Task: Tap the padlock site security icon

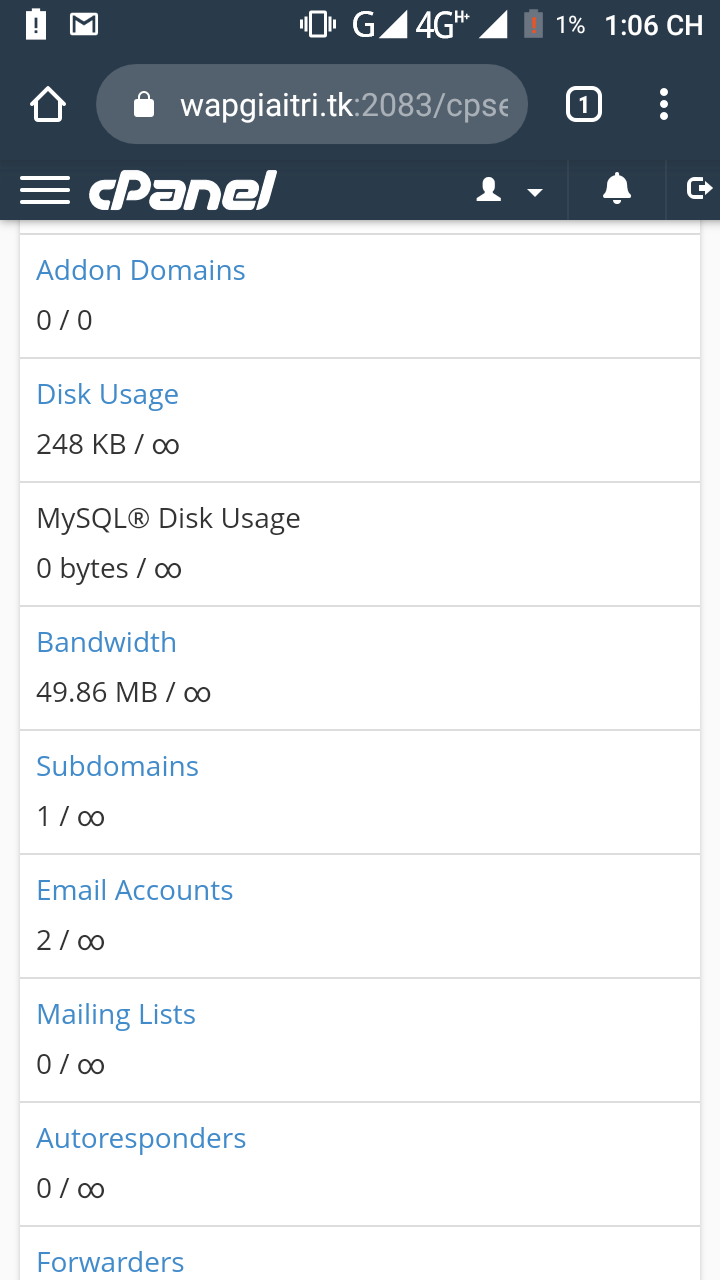Action: pos(145,105)
